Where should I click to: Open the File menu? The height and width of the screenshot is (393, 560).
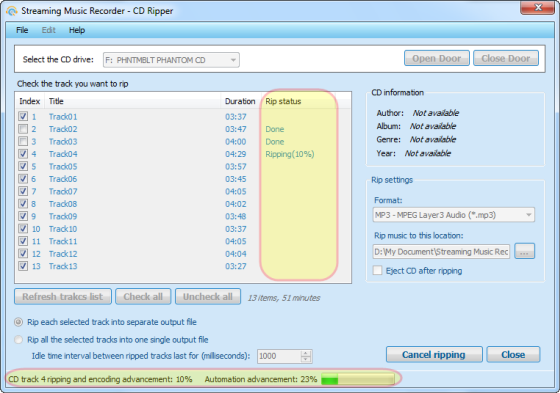[22, 30]
